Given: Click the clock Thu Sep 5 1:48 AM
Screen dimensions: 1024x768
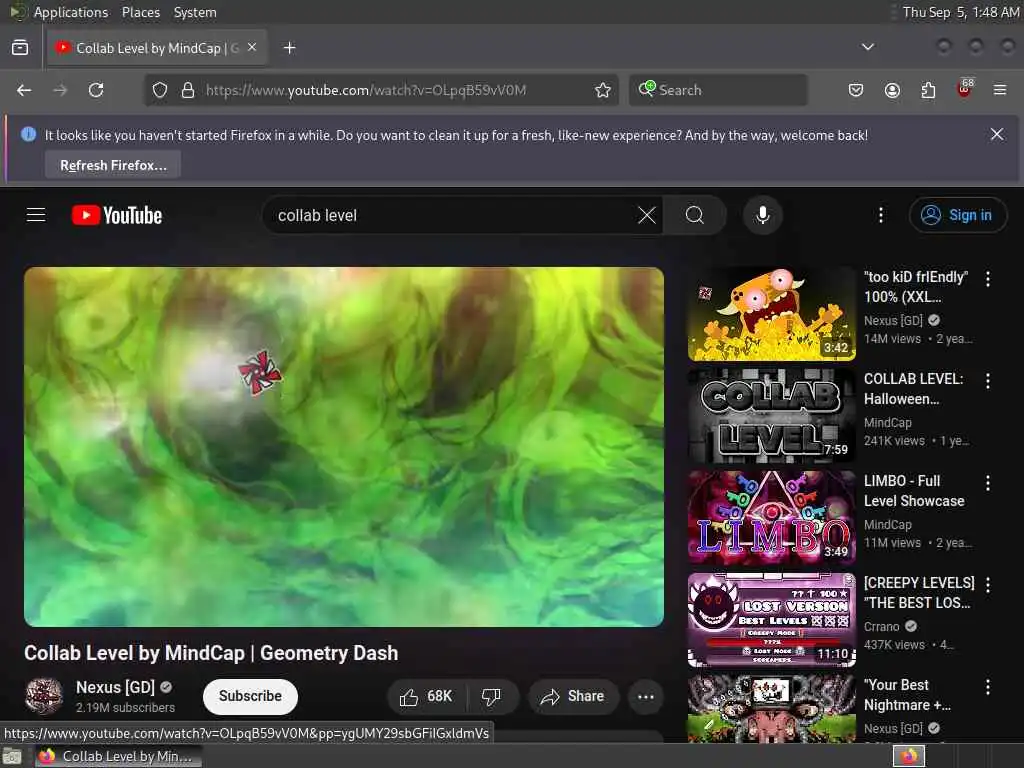Looking at the screenshot, I should pos(960,12).
